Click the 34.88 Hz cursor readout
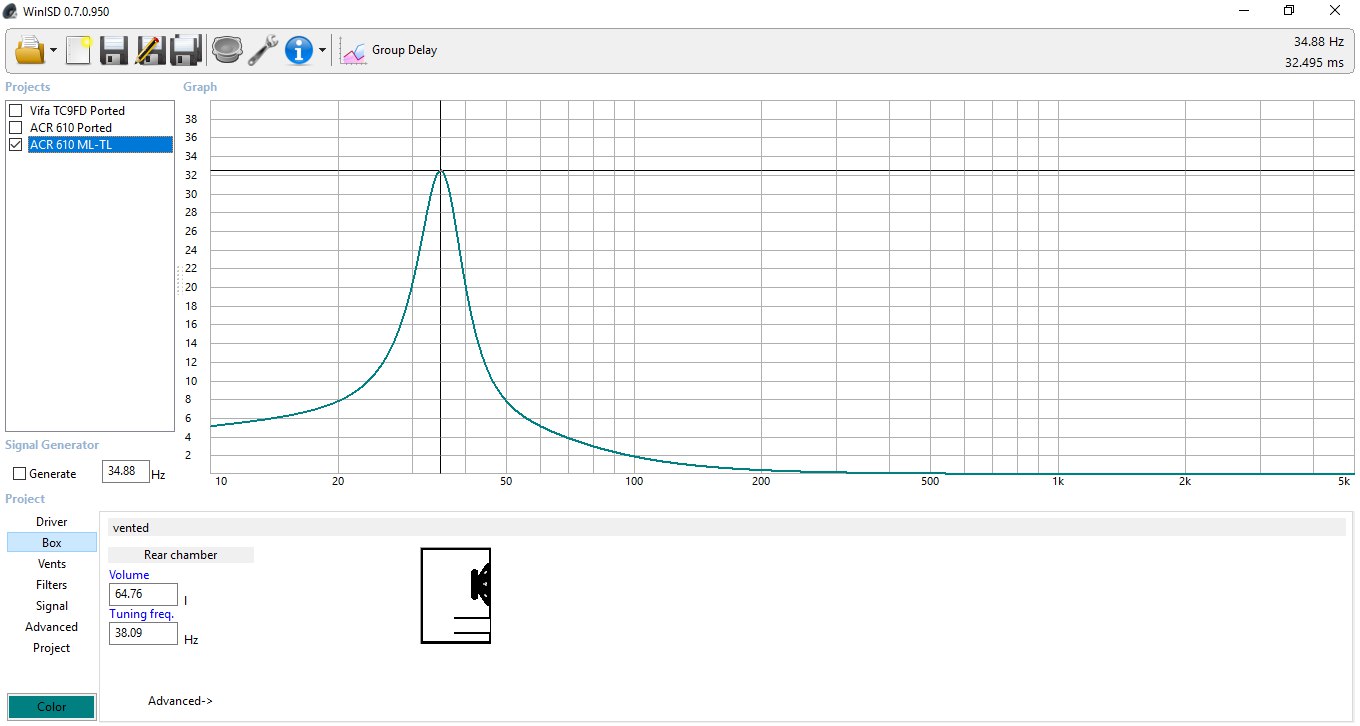The image size is (1360, 726). click(1318, 42)
